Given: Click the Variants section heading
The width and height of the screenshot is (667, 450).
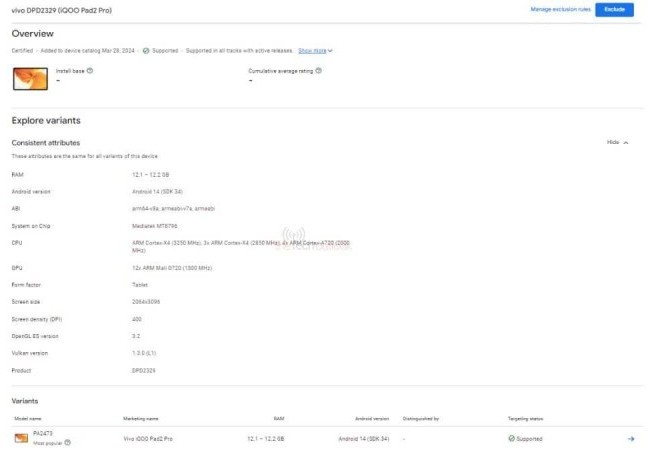Looking at the screenshot, I should [x=25, y=401].
